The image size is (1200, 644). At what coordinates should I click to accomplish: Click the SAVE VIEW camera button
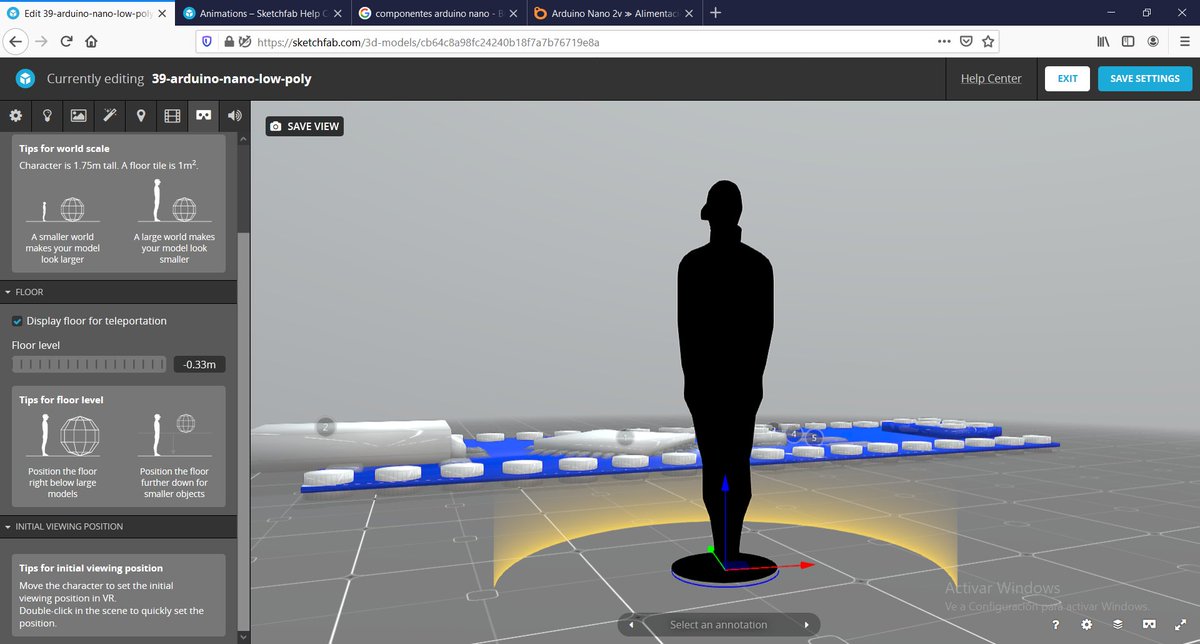304,126
